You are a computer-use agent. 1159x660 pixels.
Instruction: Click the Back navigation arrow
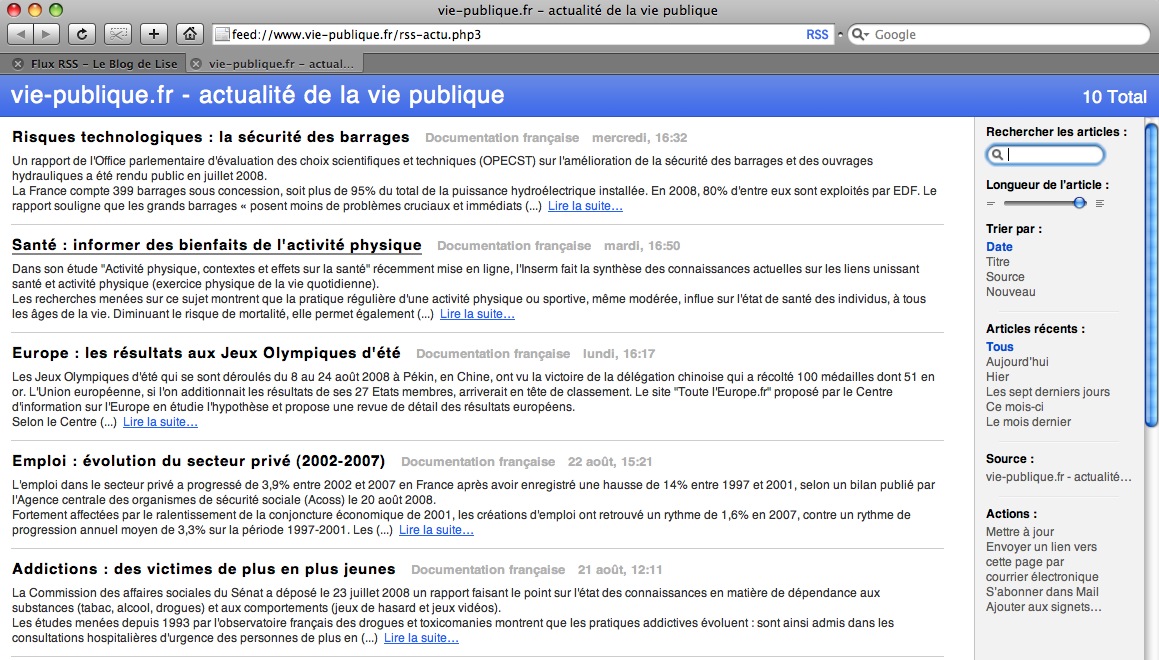click(21, 34)
